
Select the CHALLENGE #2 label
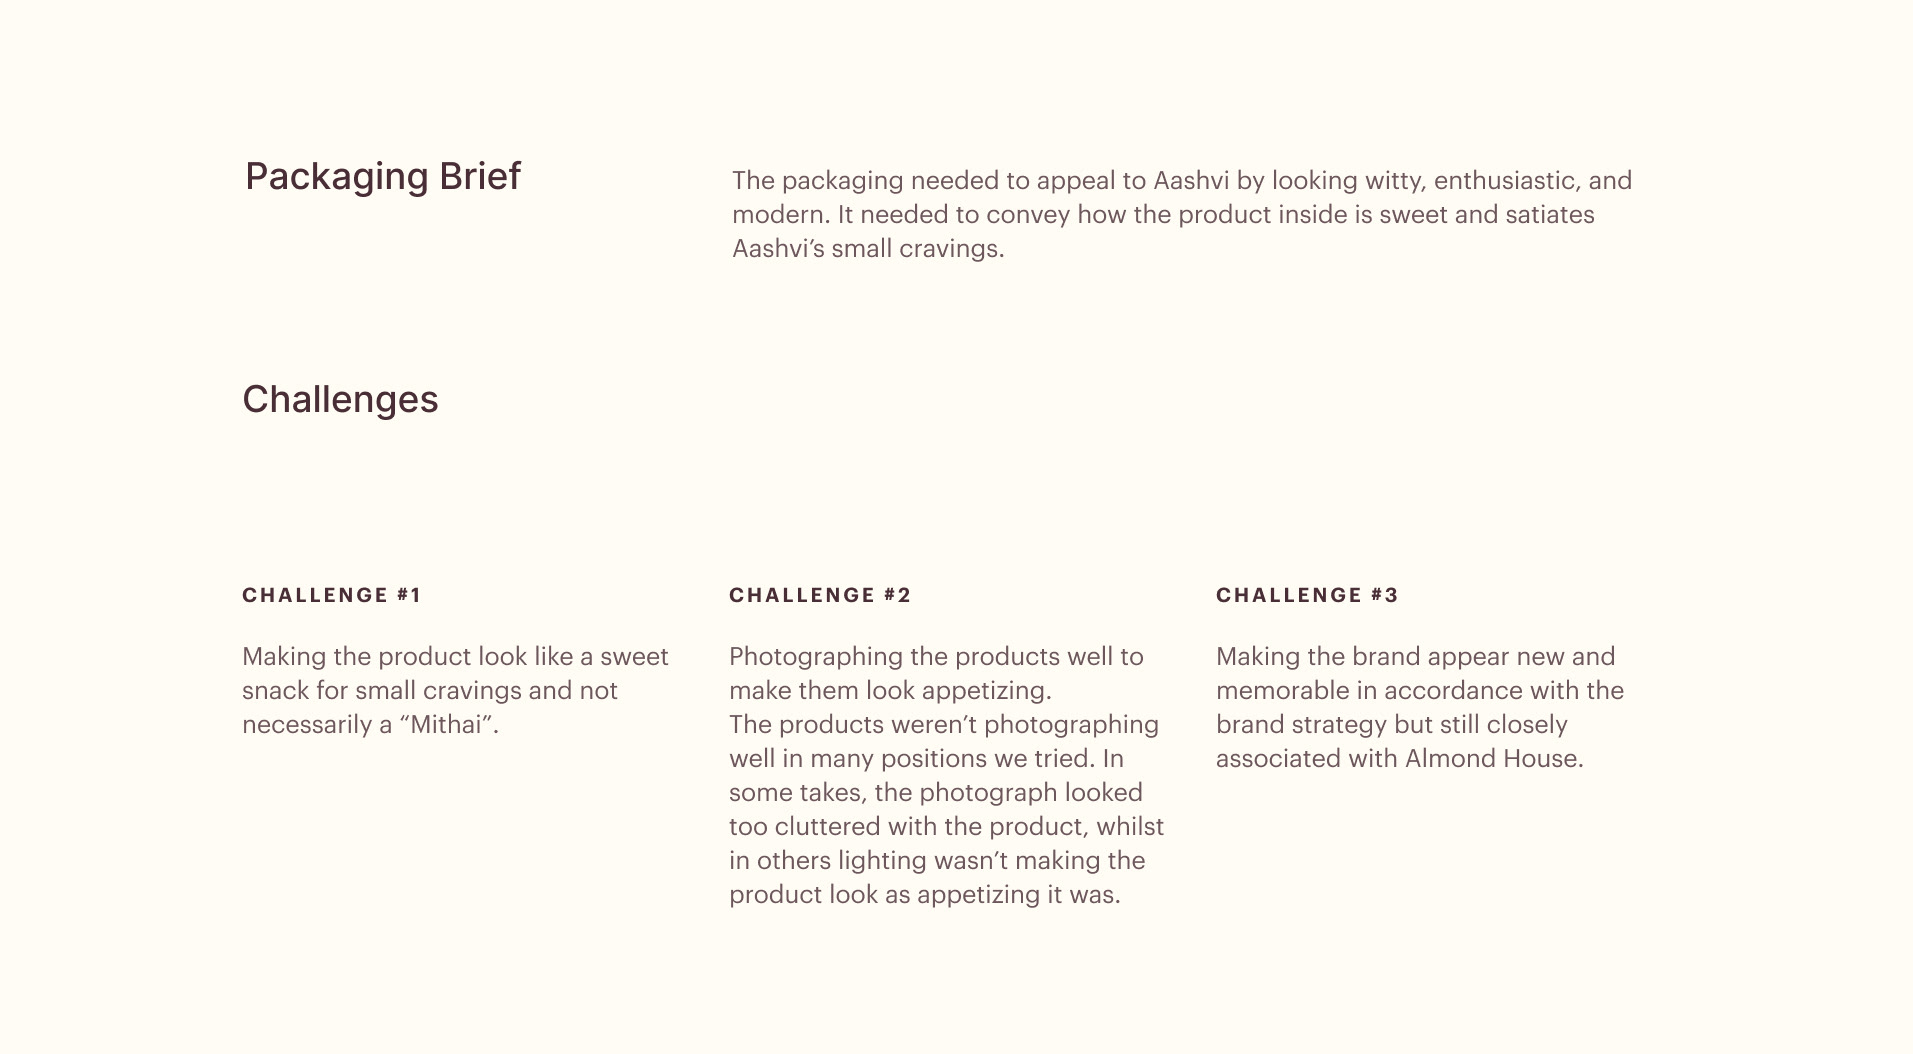(820, 595)
